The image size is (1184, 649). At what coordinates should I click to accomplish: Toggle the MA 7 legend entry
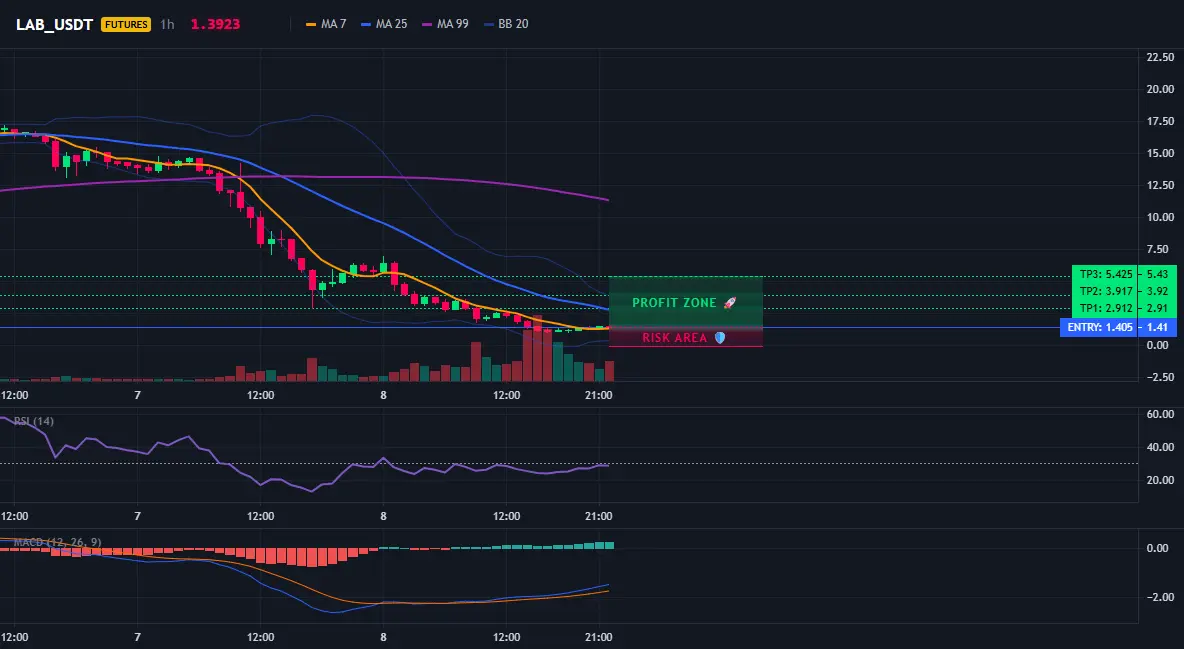click(326, 24)
